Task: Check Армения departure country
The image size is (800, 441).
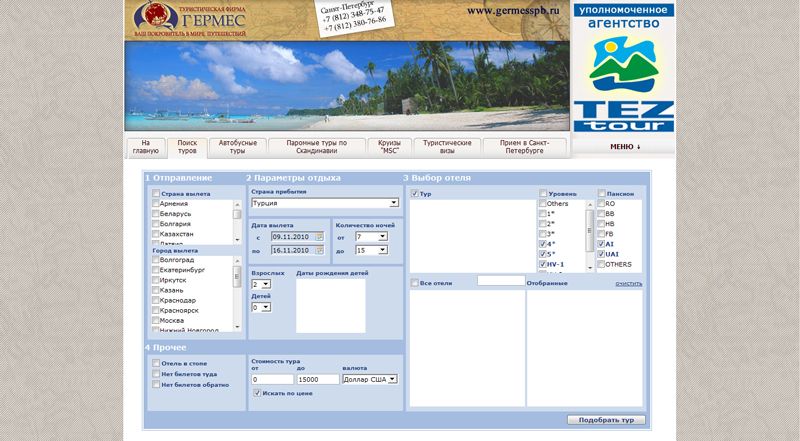Action: click(x=156, y=203)
